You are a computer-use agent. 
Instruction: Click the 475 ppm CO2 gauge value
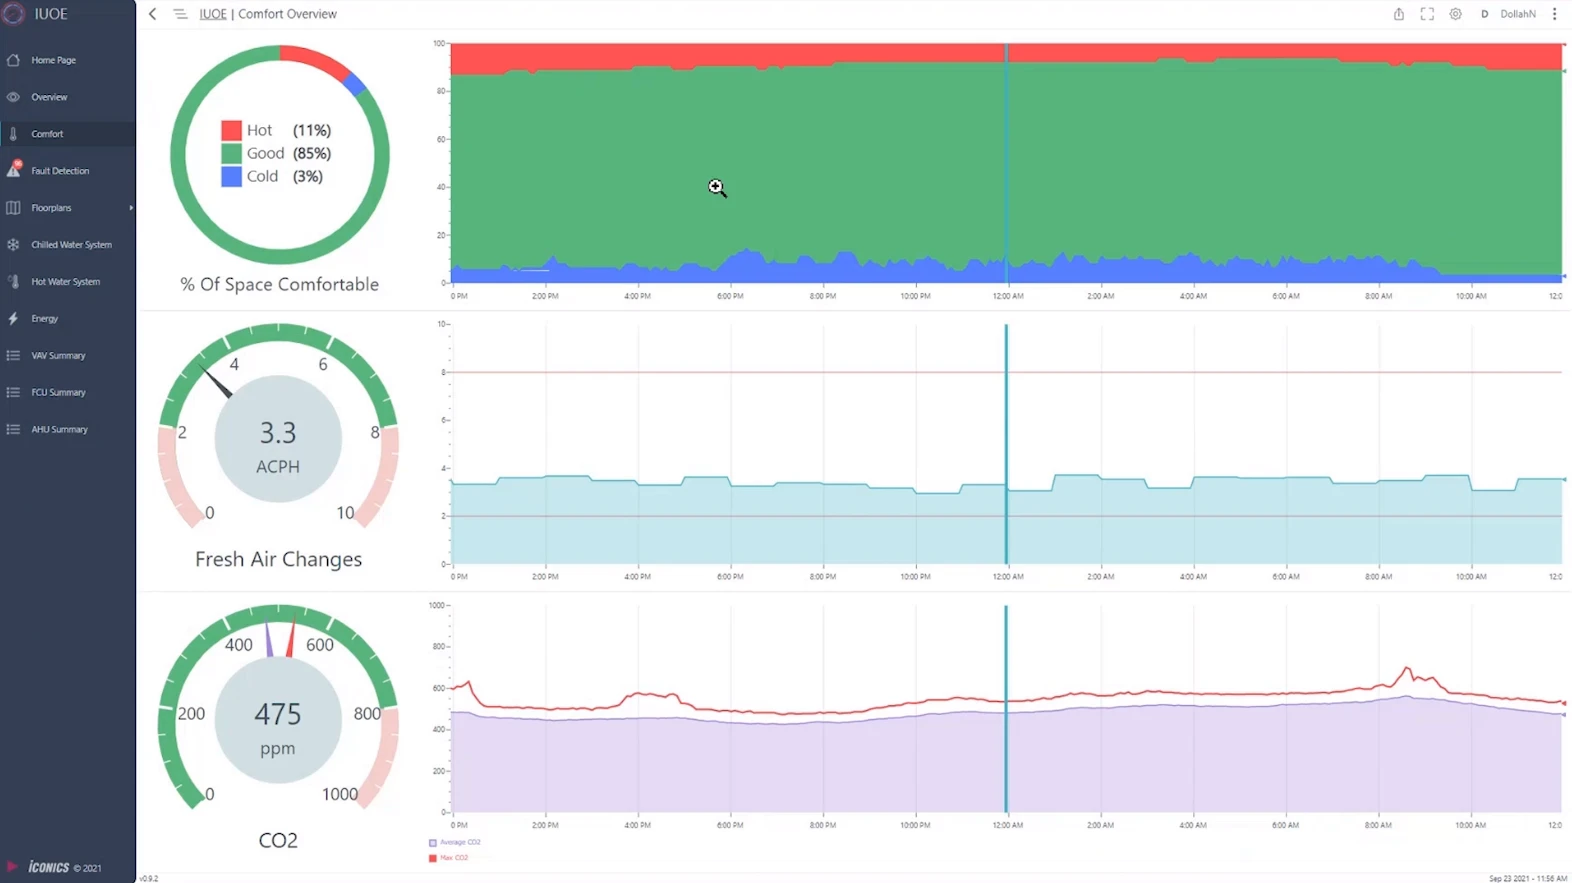pyautogui.click(x=278, y=714)
